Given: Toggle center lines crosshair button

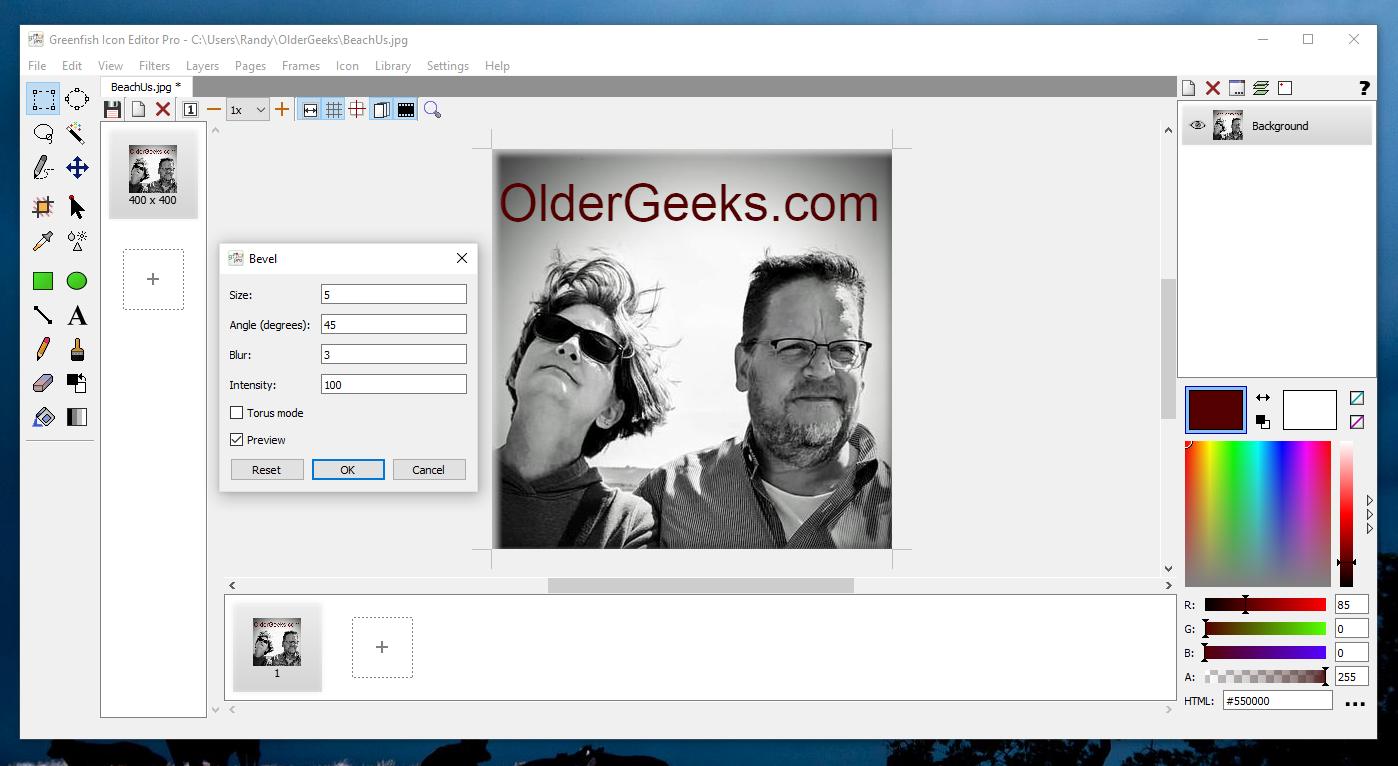Looking at the screenshot, I should (357, 110).
